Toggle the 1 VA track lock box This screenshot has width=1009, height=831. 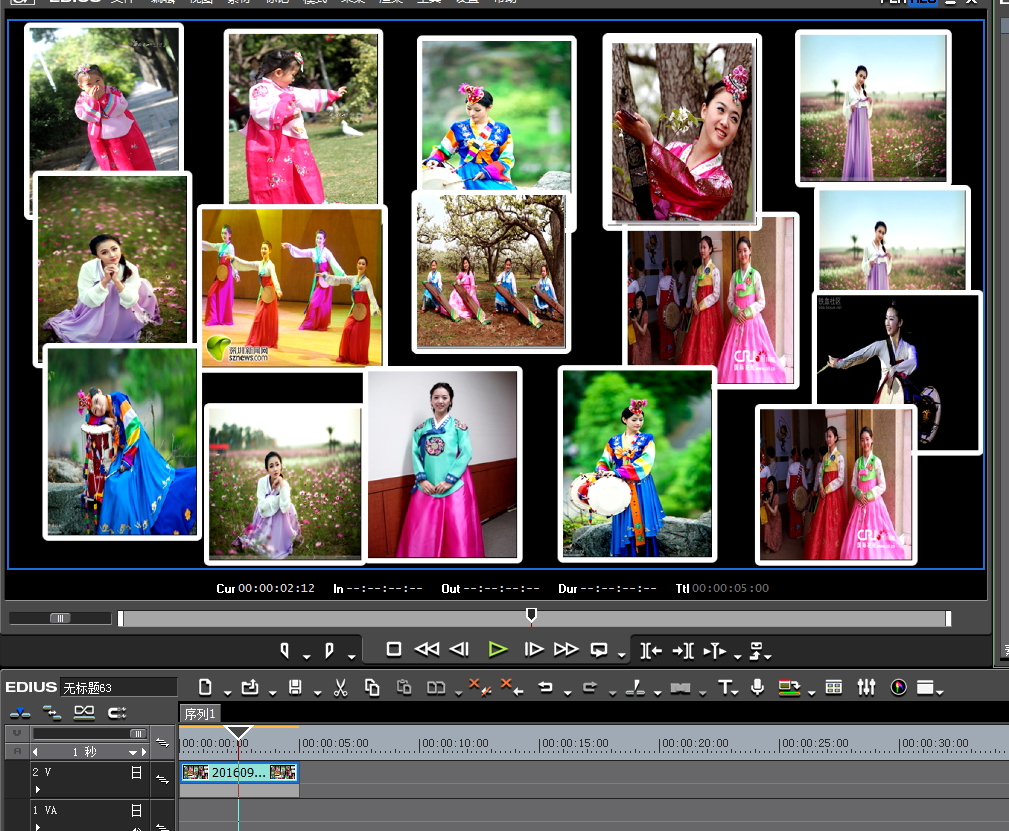(136, 811)
